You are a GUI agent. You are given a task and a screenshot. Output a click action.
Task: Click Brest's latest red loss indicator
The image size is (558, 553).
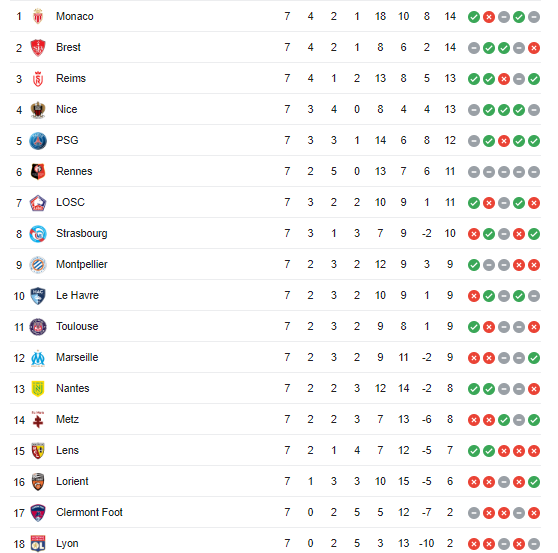pyautogui.click(x=534, y=48)
